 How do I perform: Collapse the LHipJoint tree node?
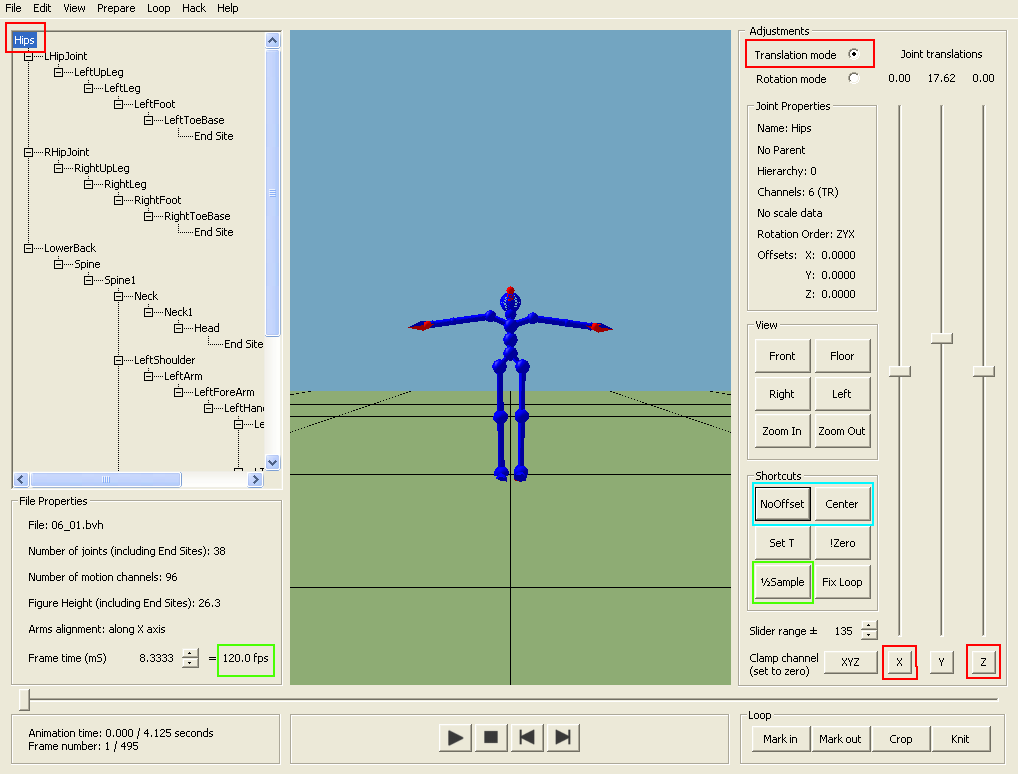click(29, 56)
